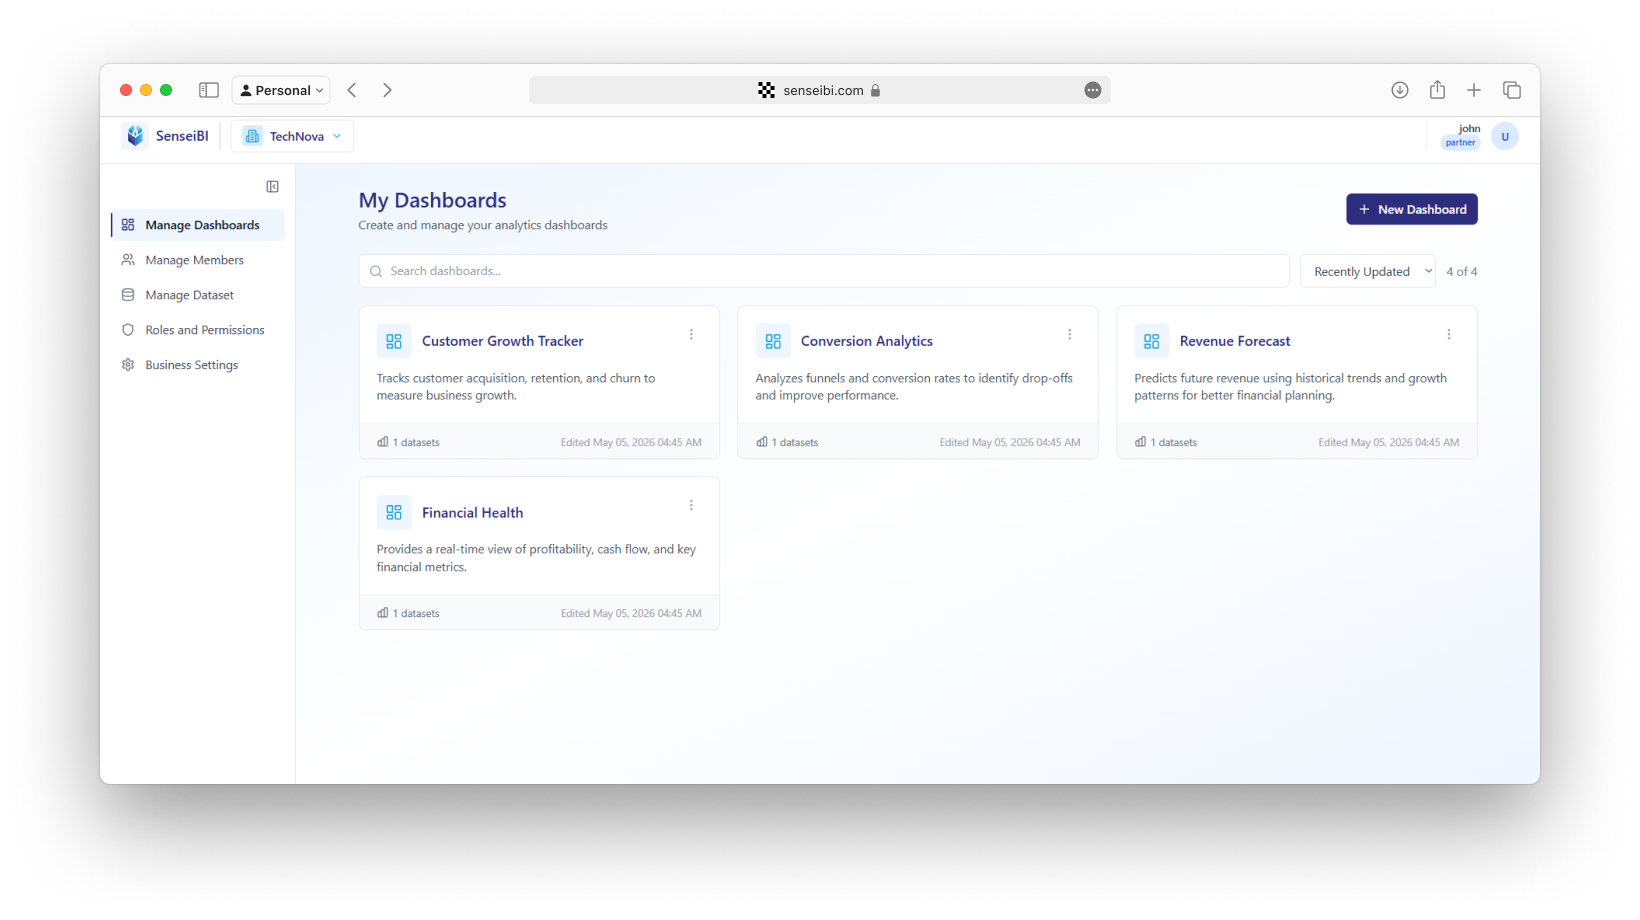Viewport: 1640px width, 920px height.
Task: Open the Revenue Forecast dashboard title
Action: pos(1235,341)
